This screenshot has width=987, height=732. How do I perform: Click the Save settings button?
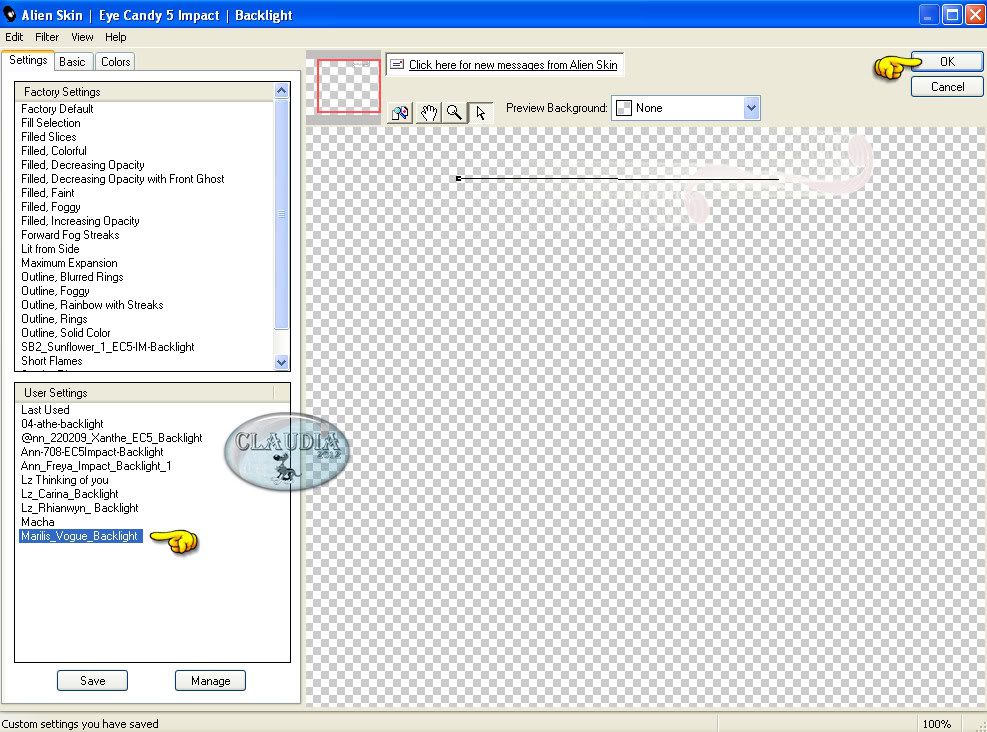point(93,680)
